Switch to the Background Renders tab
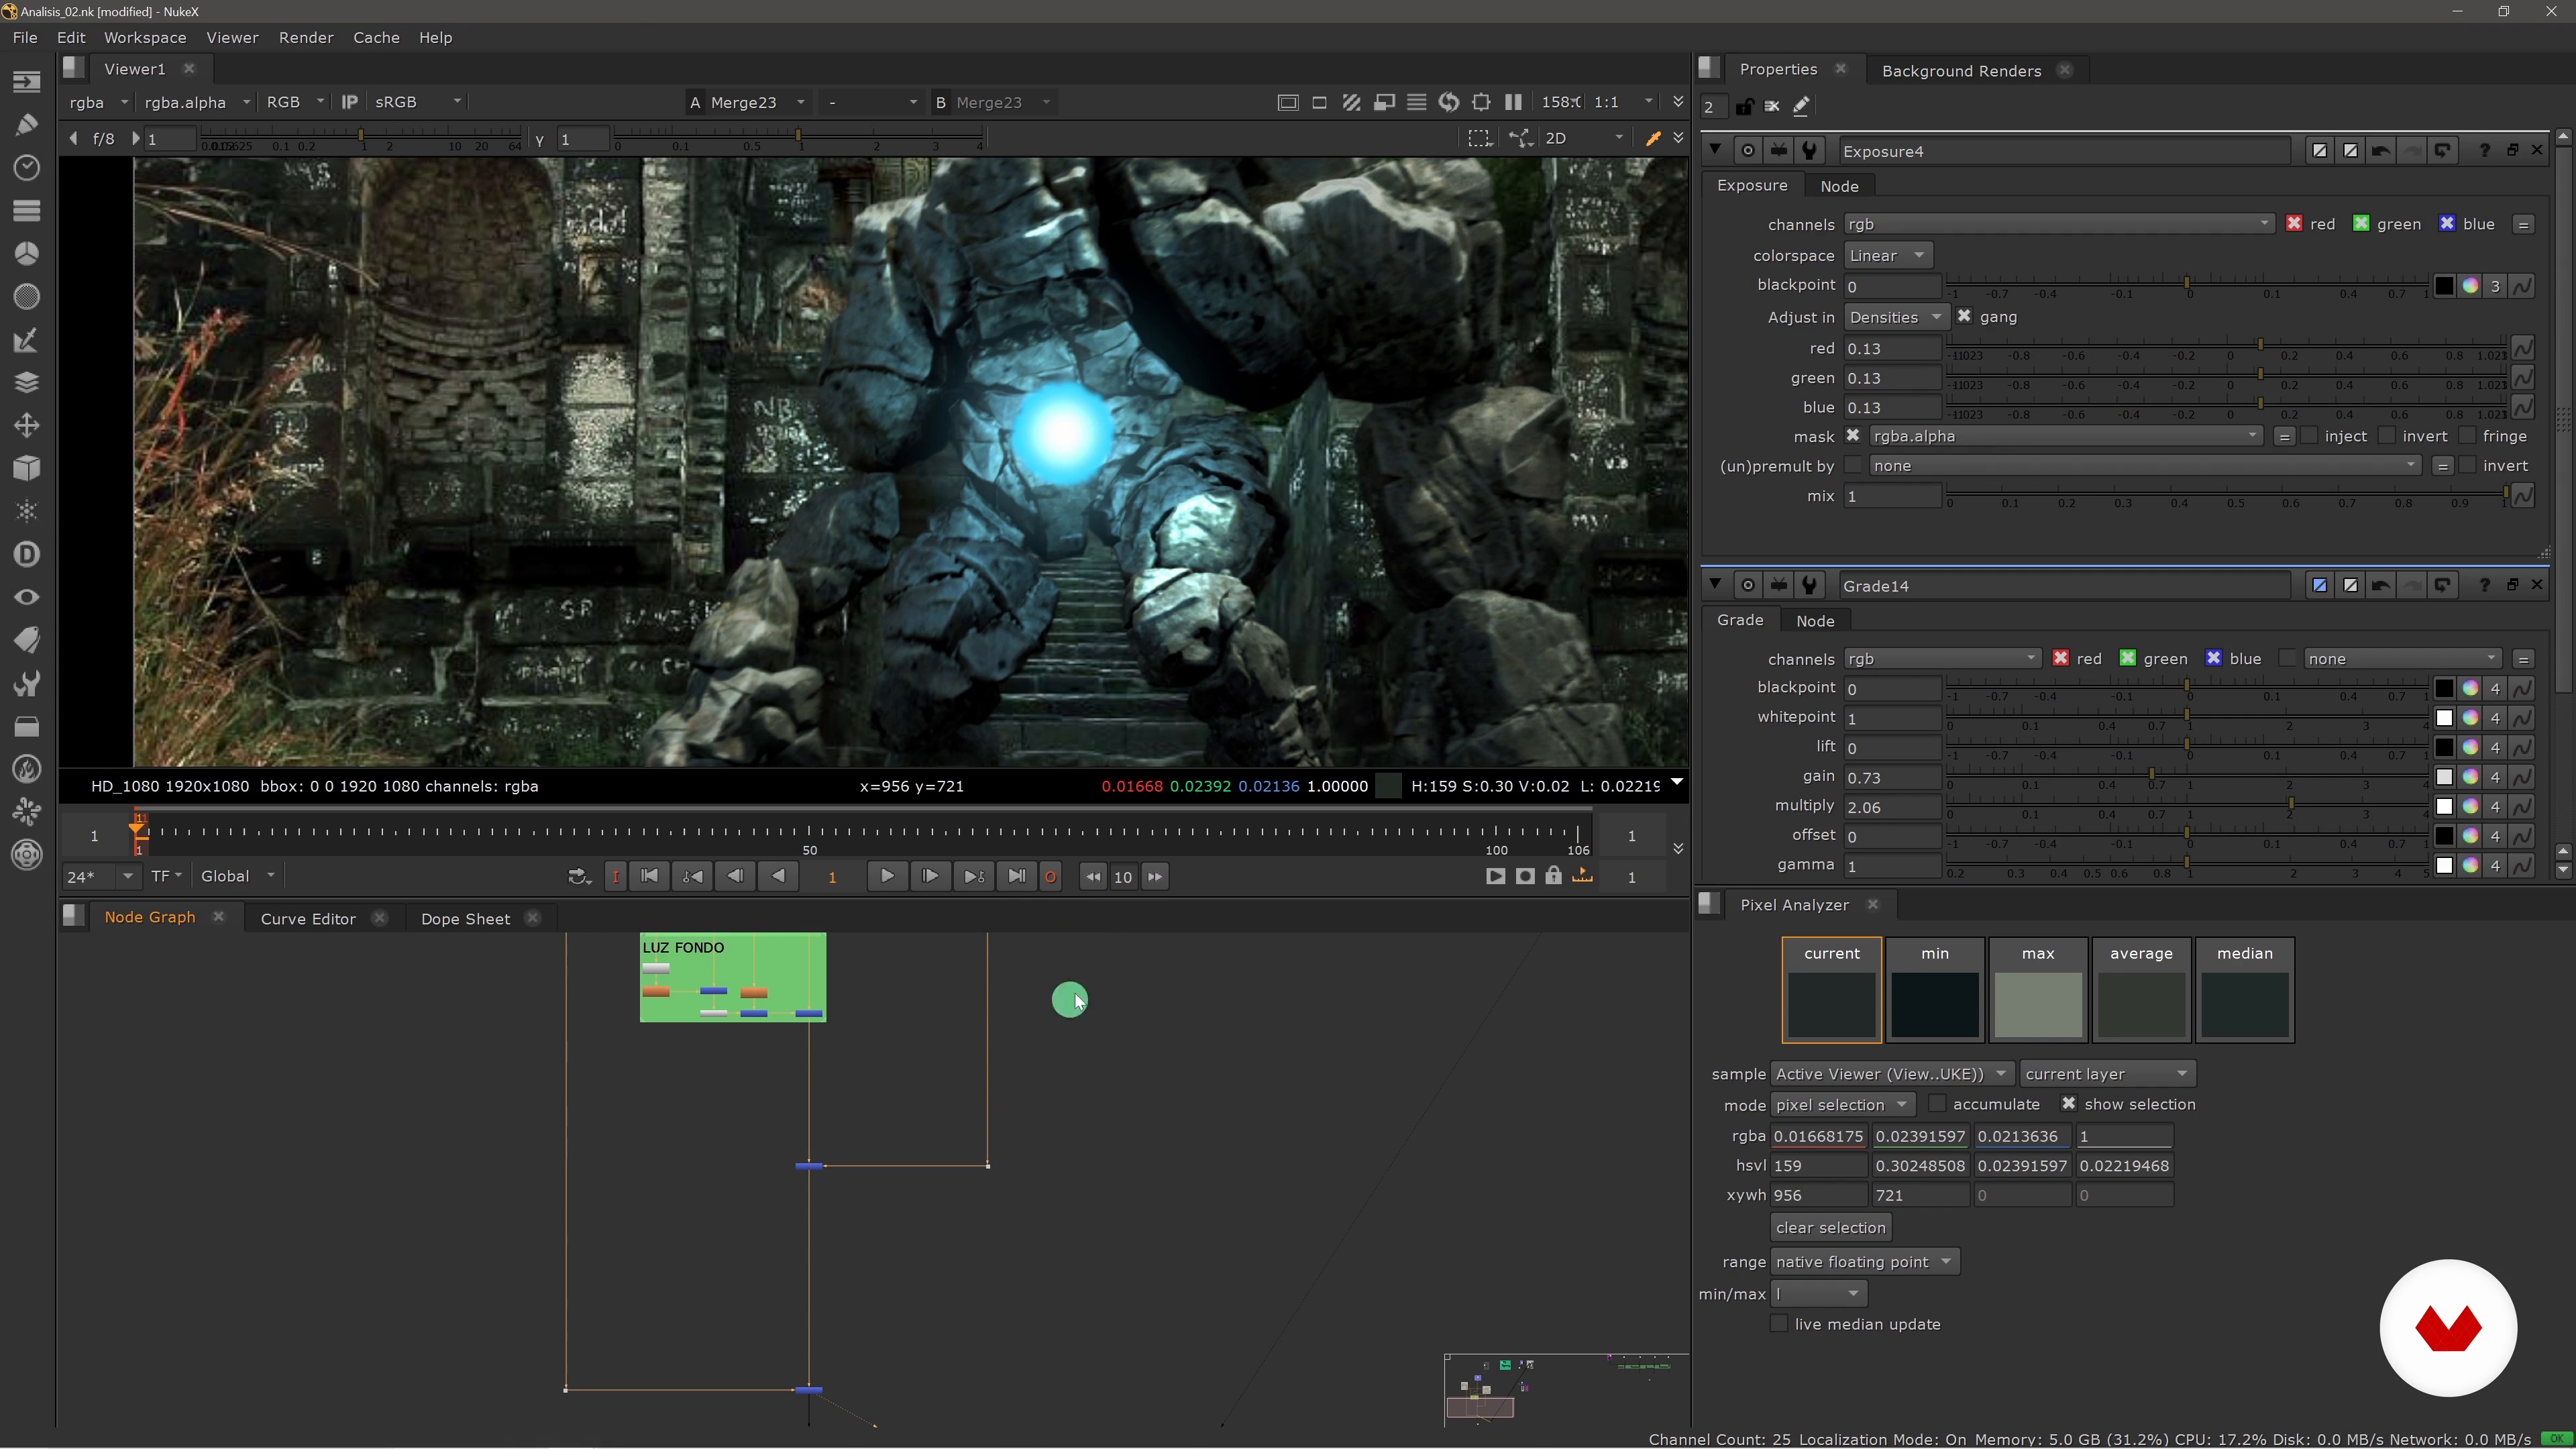The height and width of the screenshot is (1449, 2576). pos(1961,70)
